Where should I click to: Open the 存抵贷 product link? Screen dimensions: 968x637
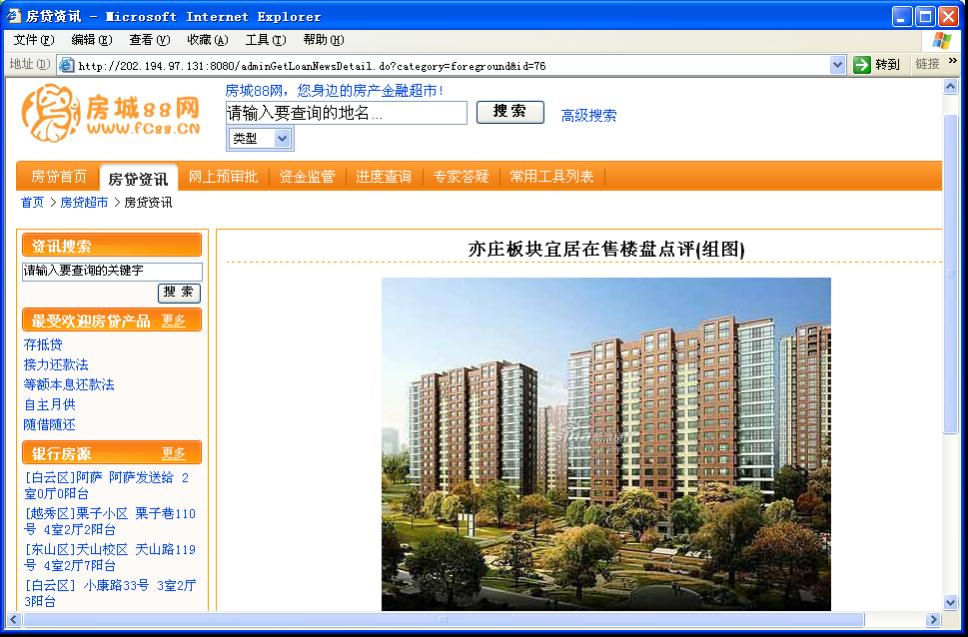(43, 344)
